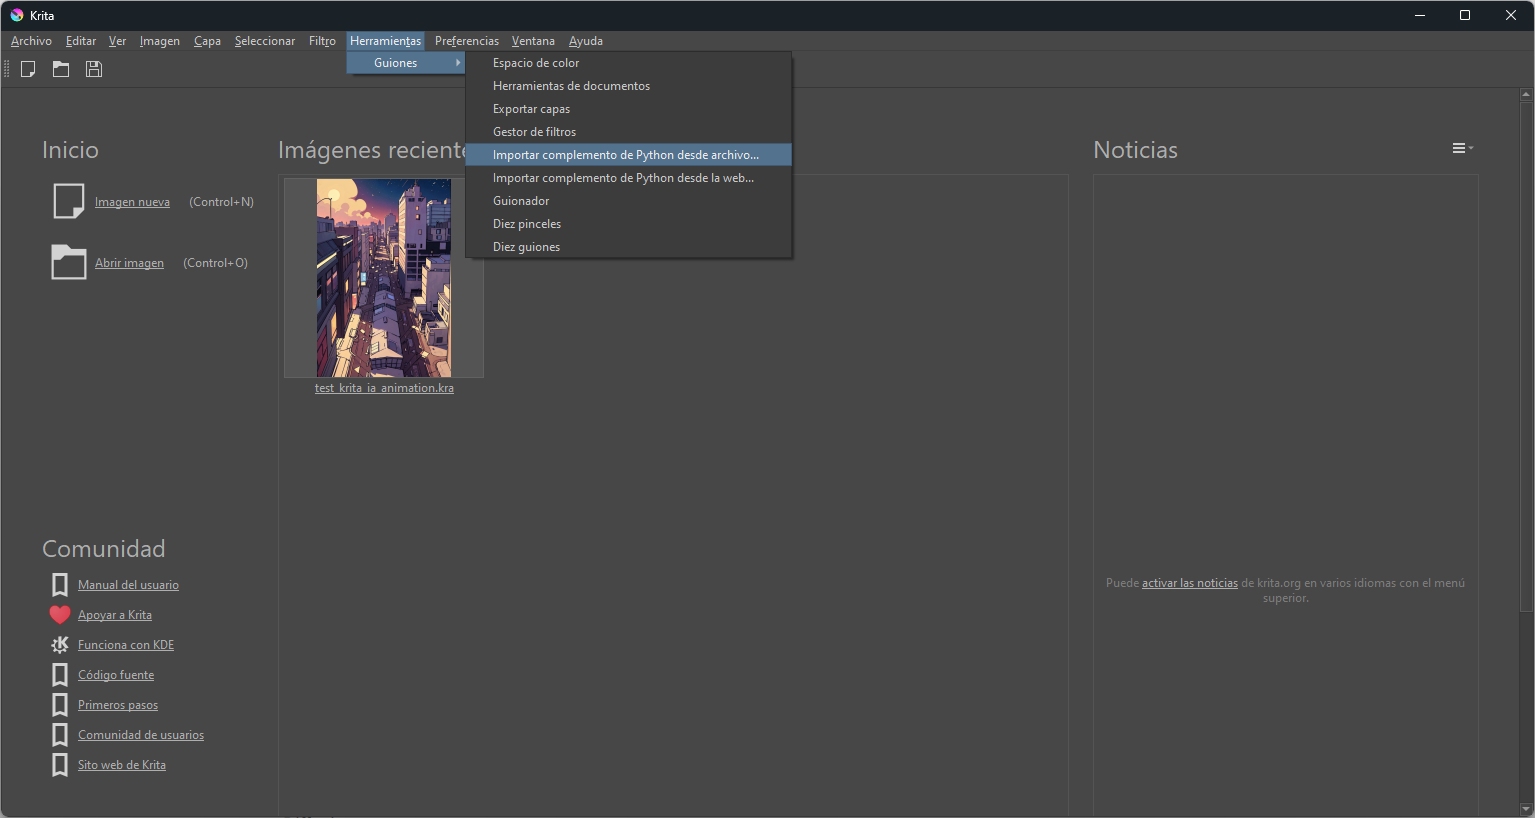Choose Importar complemento de Python desde archivo
1535x818 pixels.
629,155
